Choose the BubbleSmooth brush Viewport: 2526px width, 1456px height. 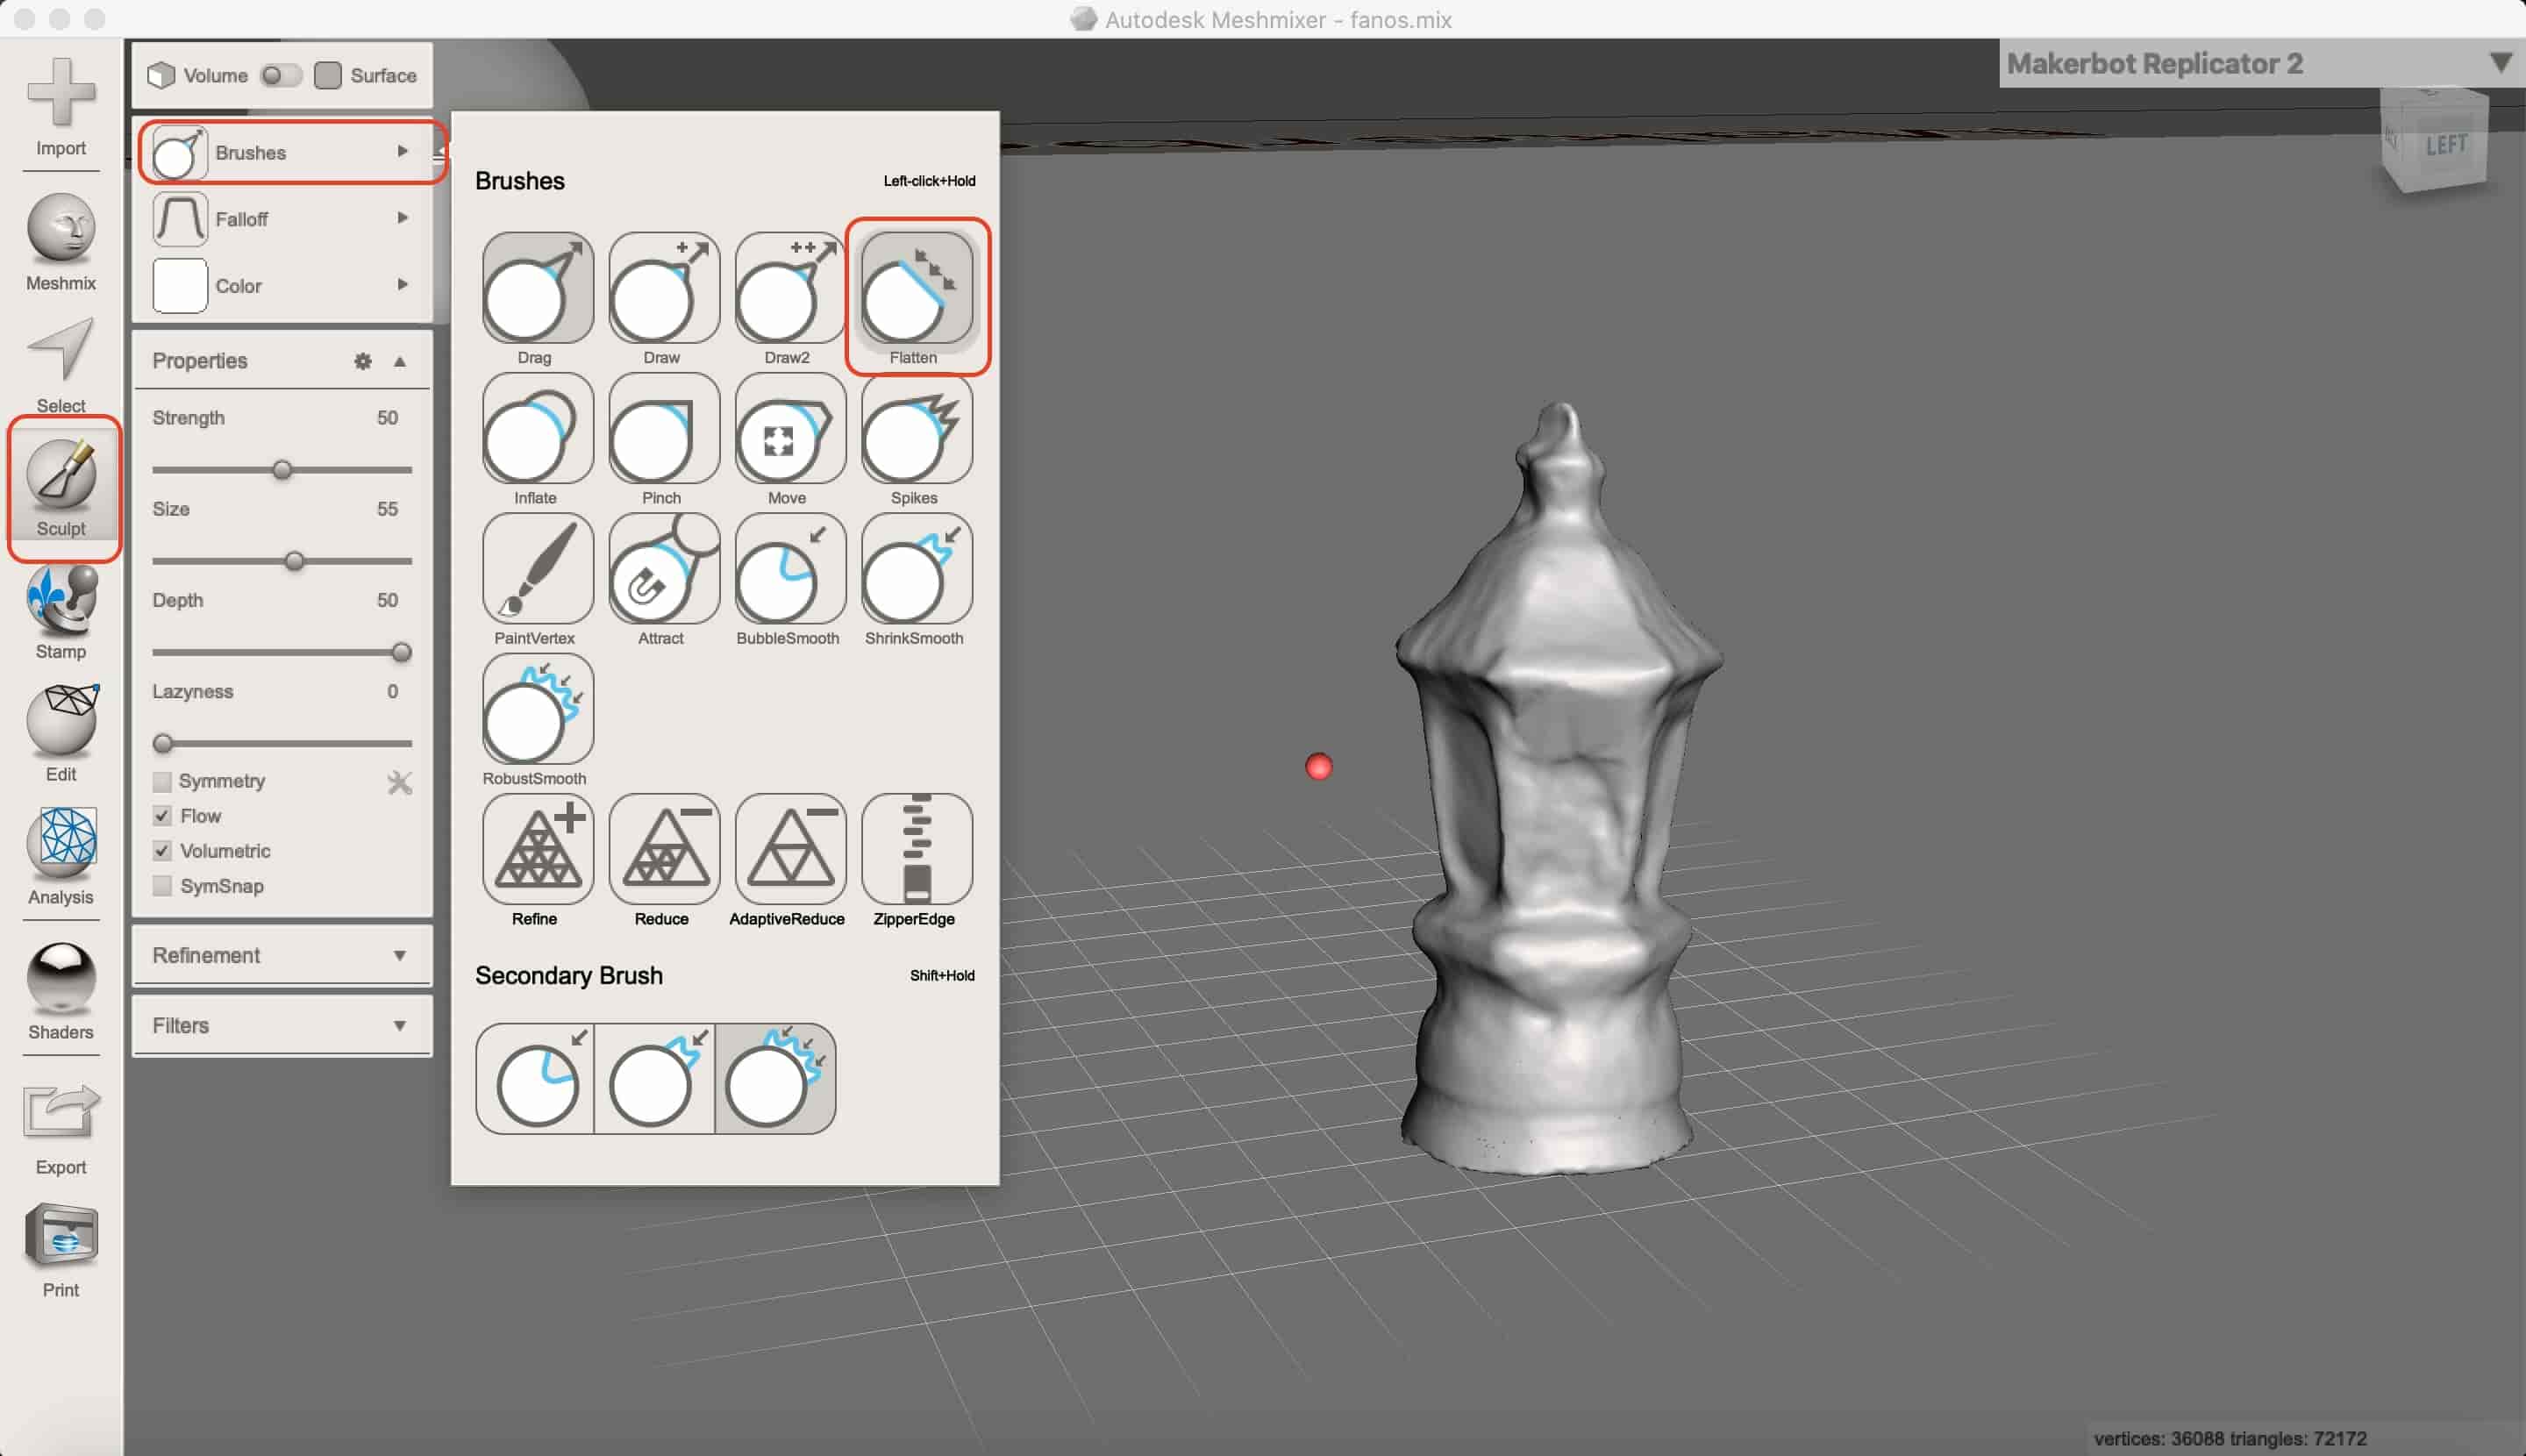789,568
